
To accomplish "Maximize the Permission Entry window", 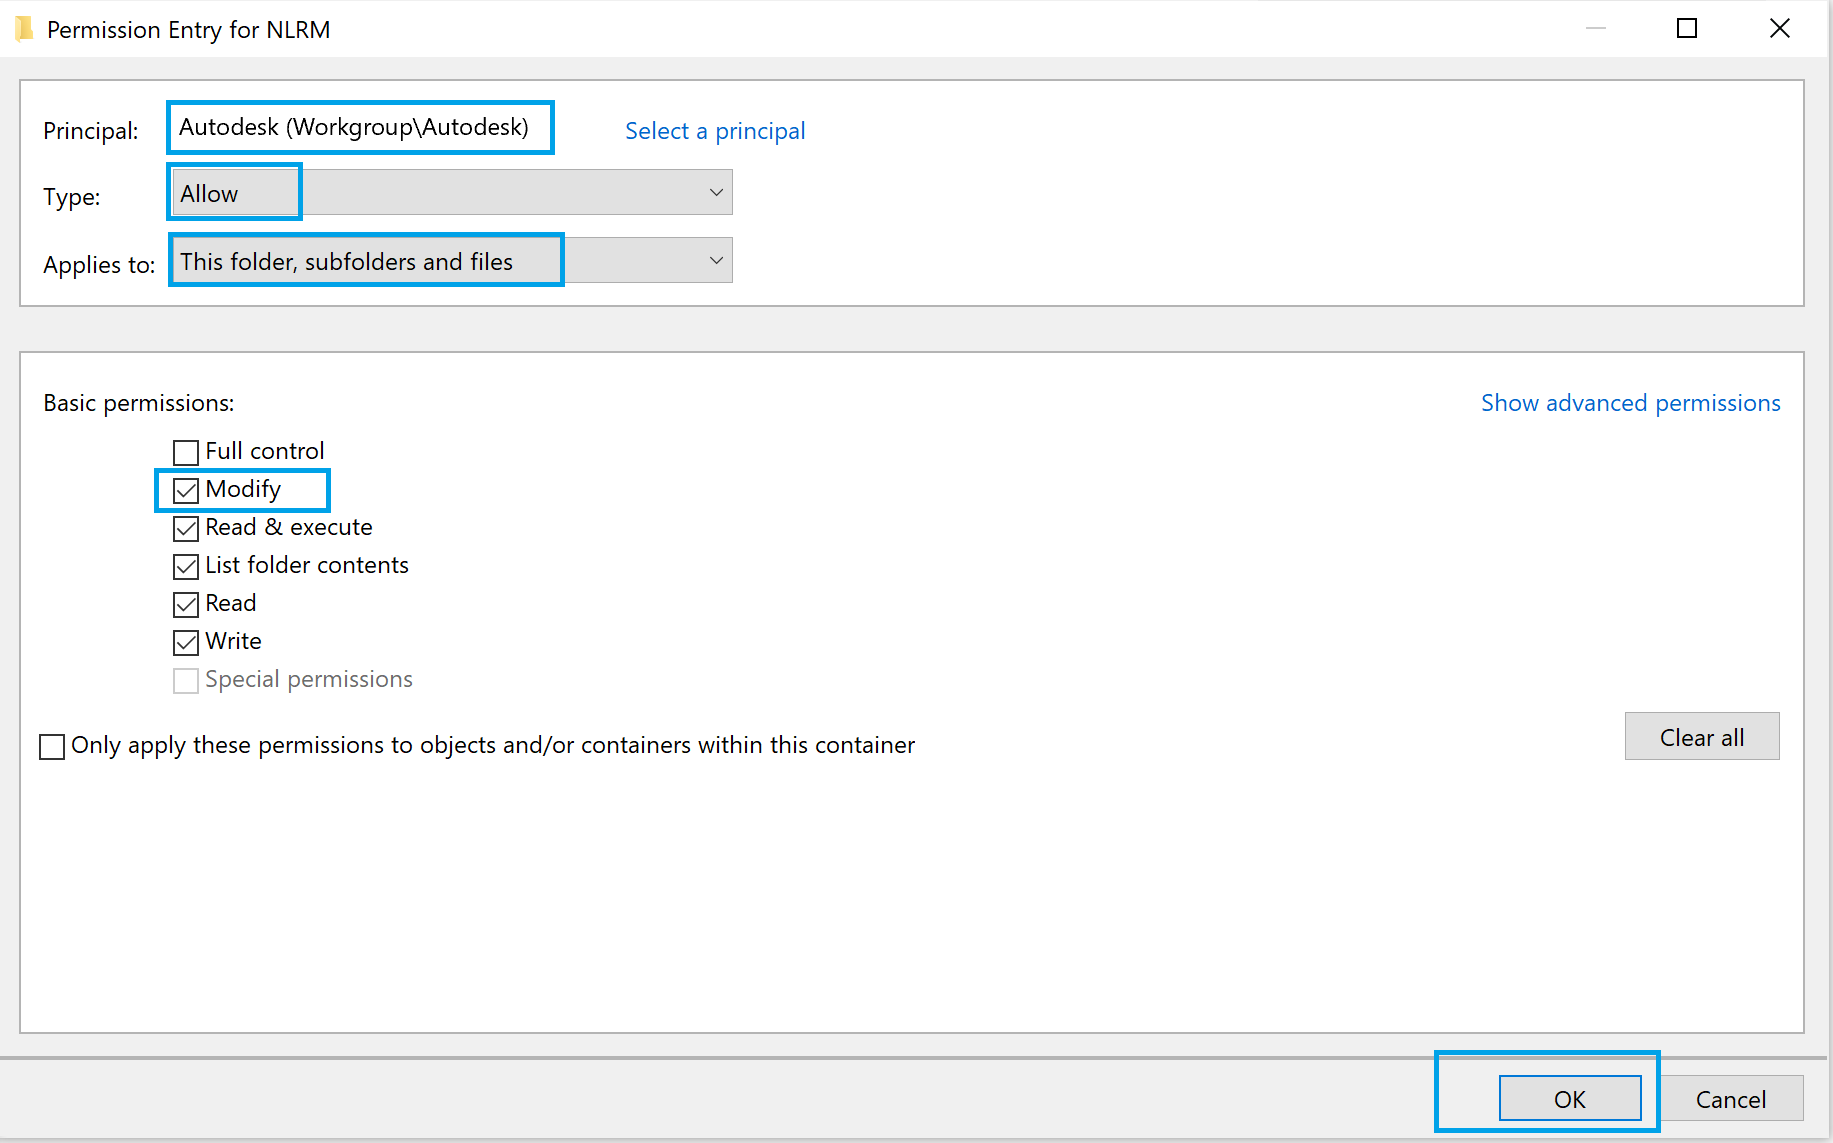I will [x=1686, y=29].
